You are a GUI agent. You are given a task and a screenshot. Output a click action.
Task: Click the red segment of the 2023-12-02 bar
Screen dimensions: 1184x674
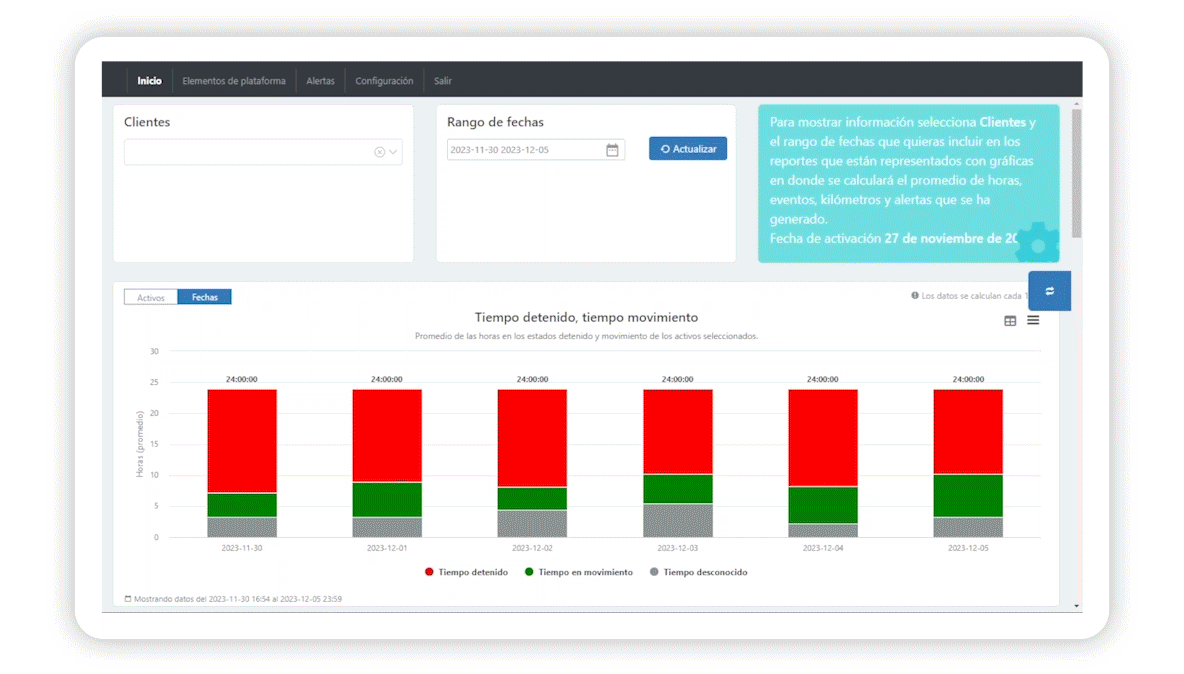(532, 438)
